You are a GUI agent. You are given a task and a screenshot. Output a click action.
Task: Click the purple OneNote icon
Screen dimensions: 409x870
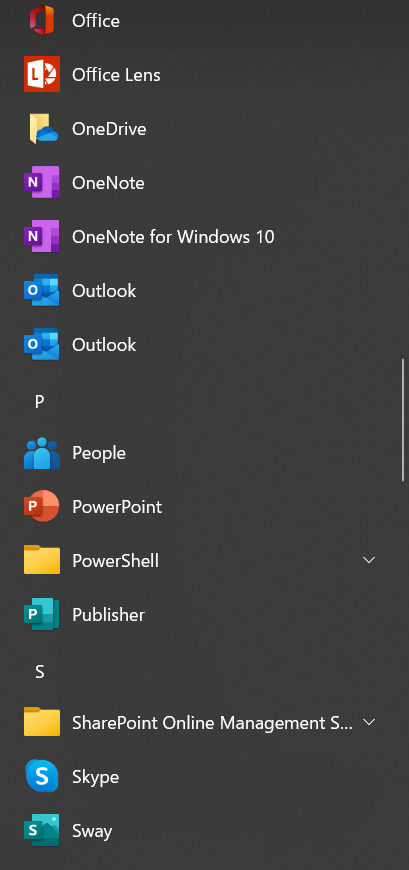click(x=42, y=182)
